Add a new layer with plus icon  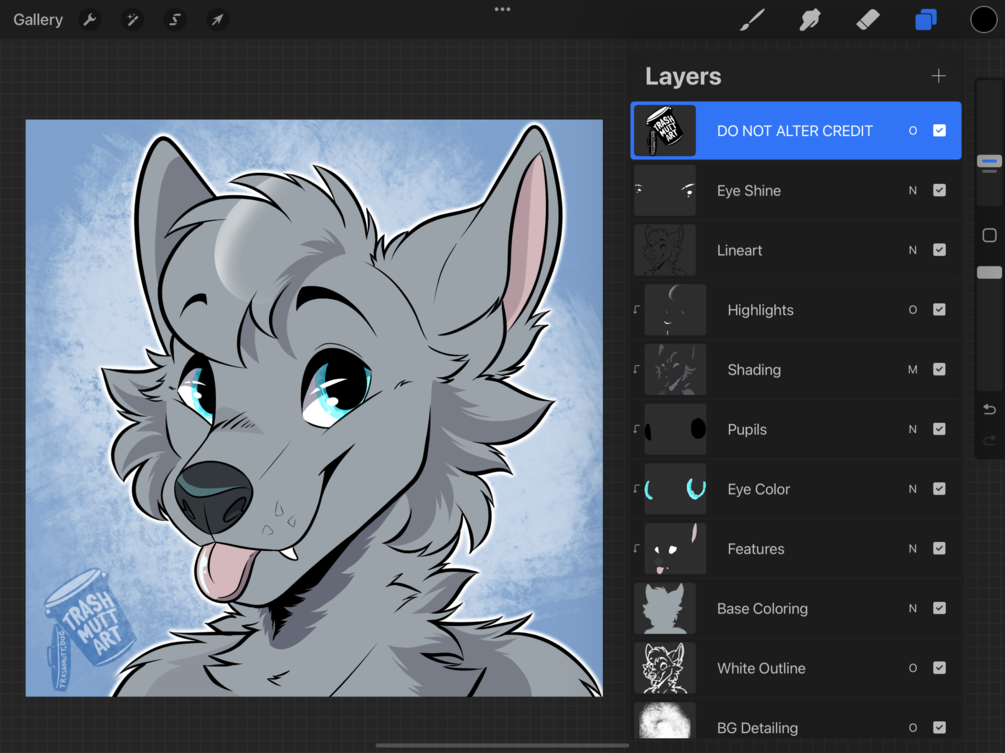(x=938, y=76)
